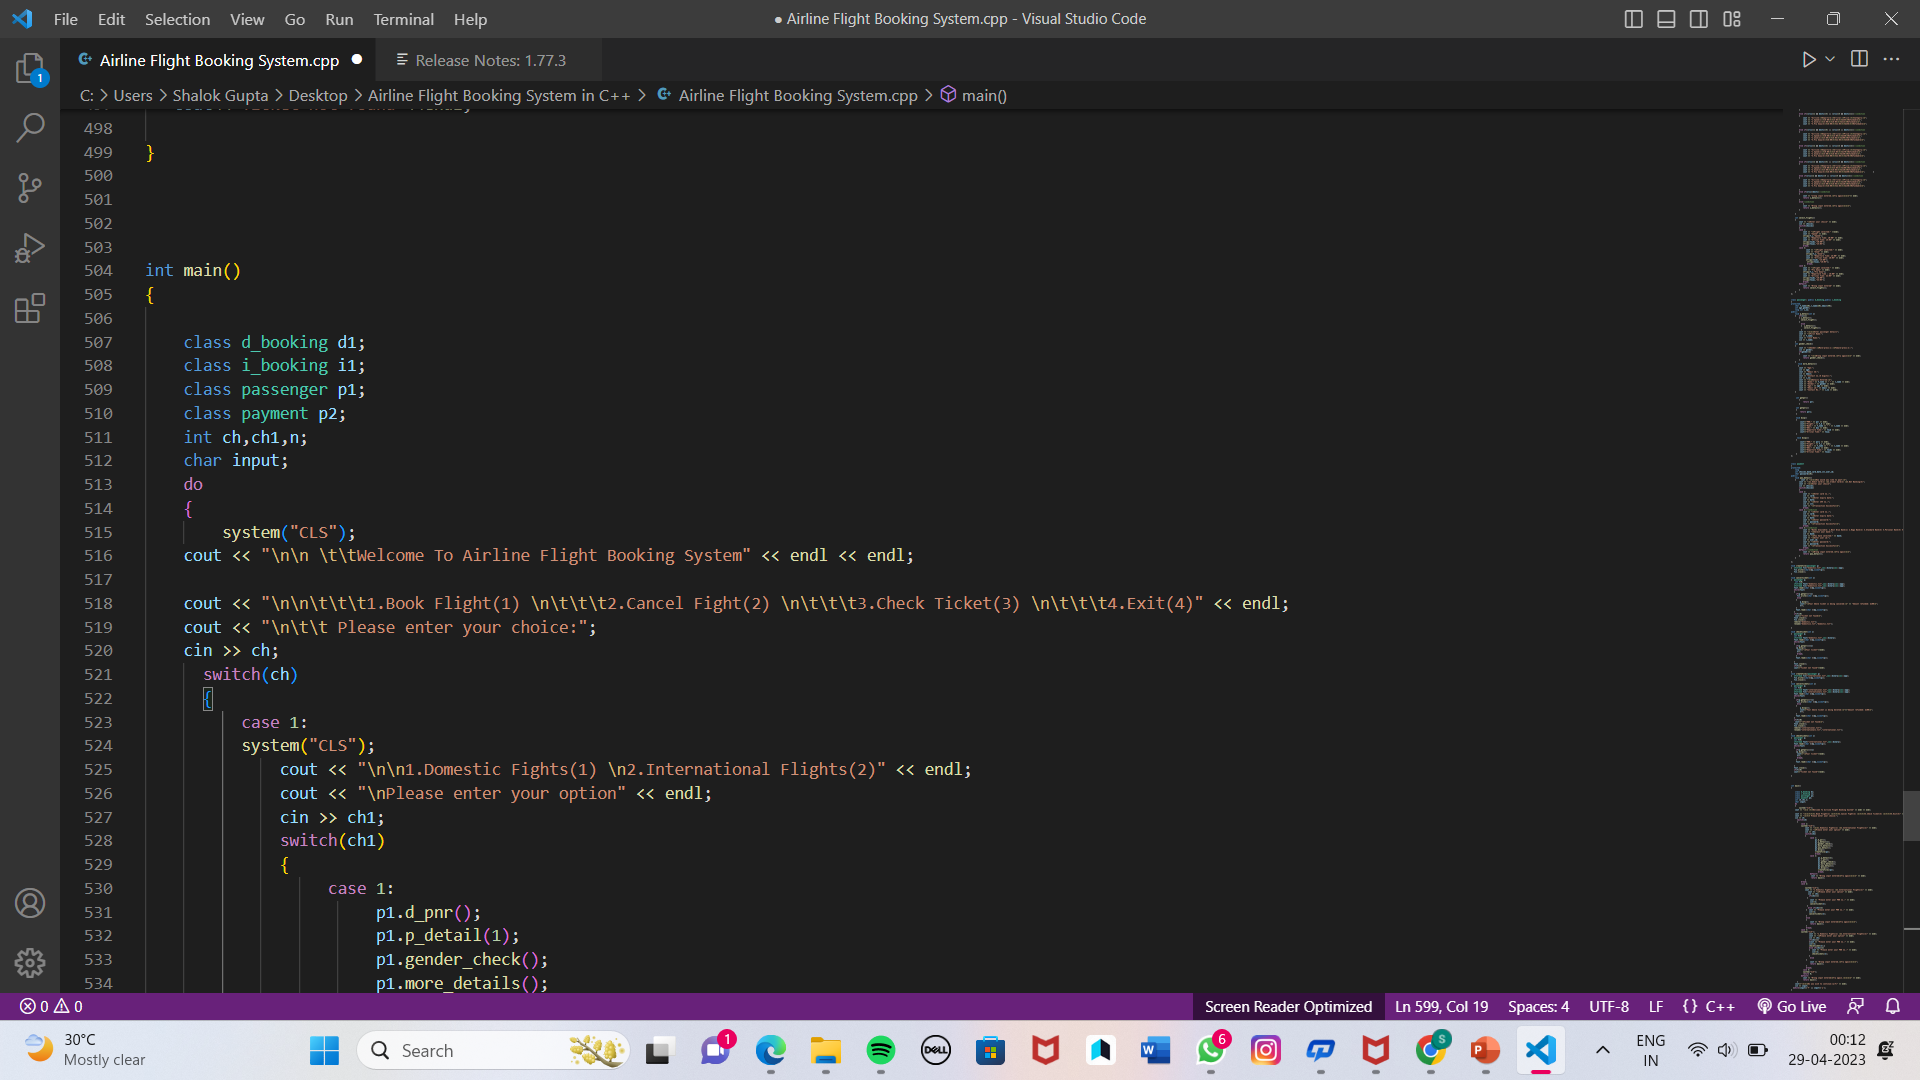Open the Terminal menu
This screenshot has width=1920, height=1080.
point(403,19)
